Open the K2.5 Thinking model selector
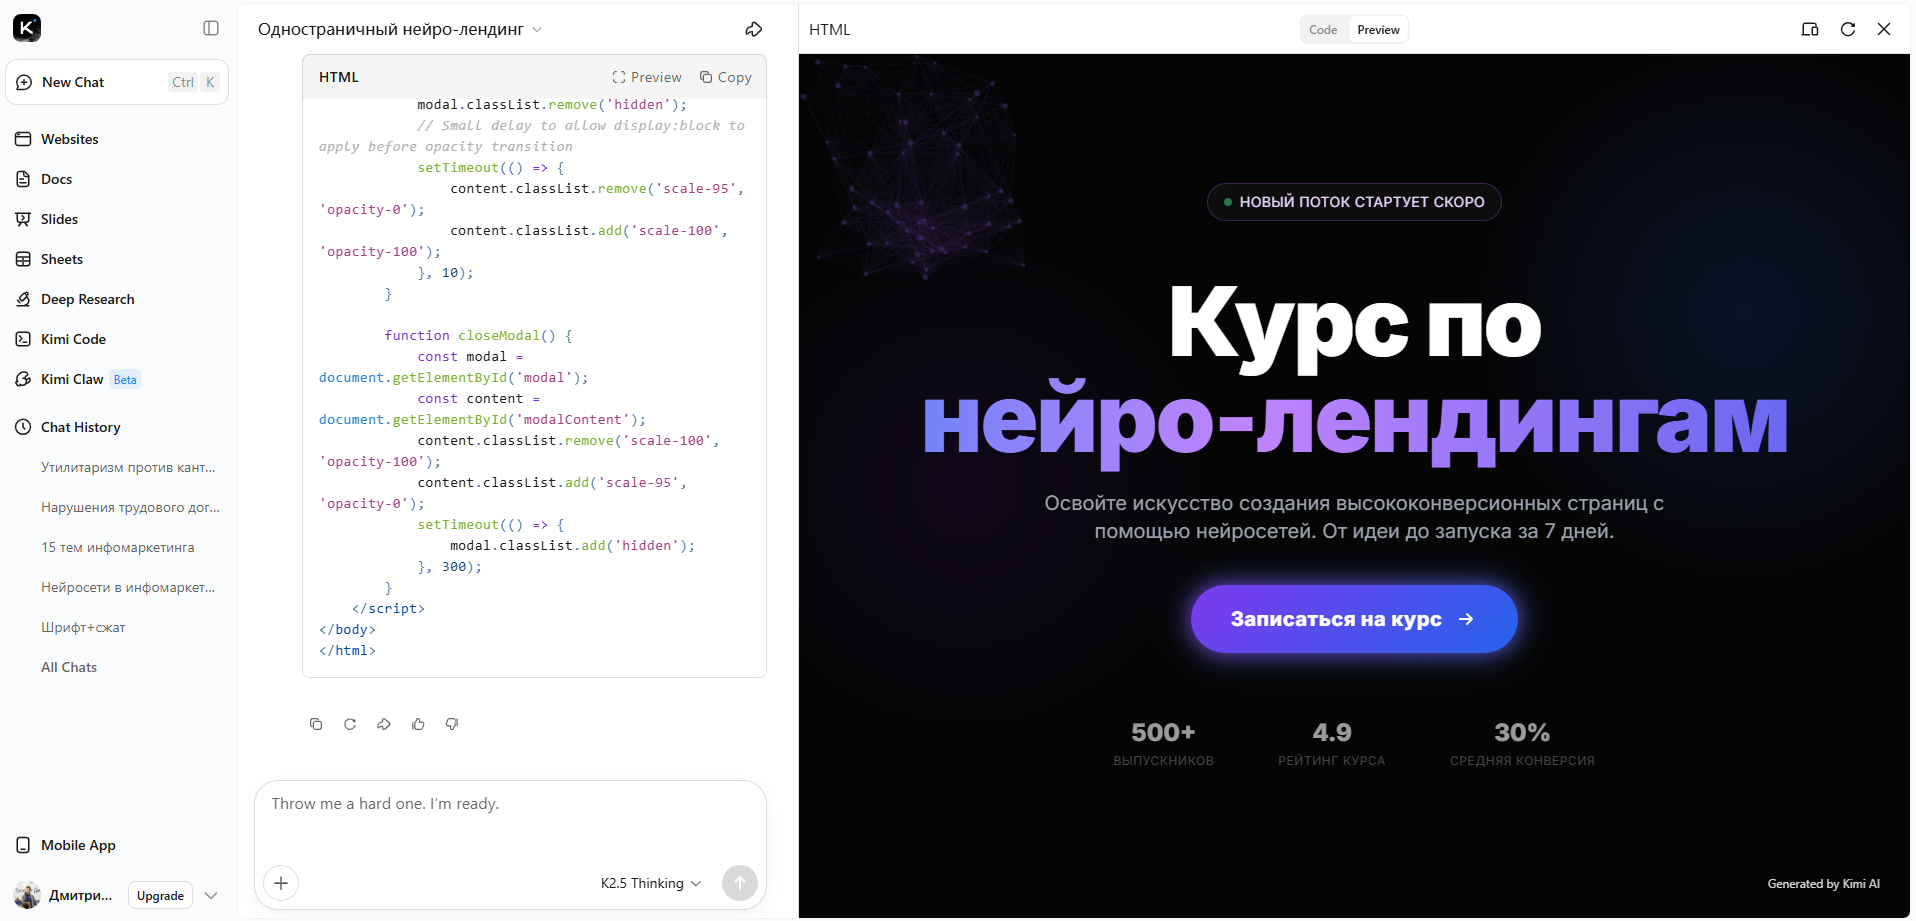 click(x=648, y=883)
